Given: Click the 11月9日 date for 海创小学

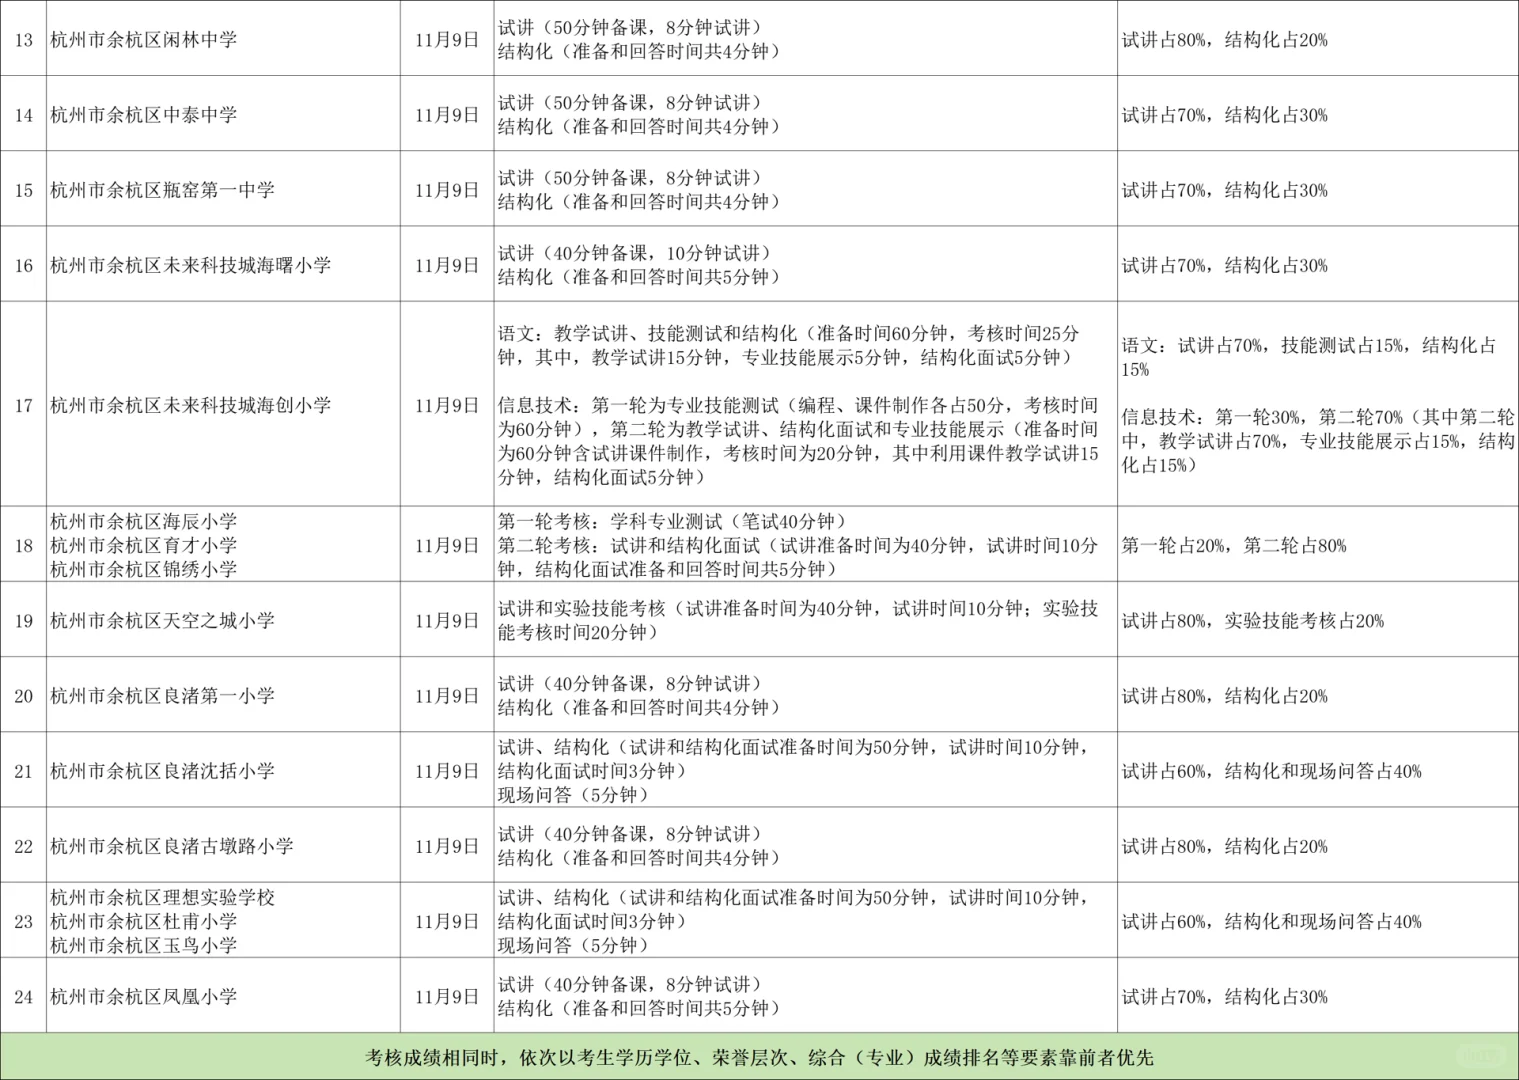Looking at the screenshot, I should pyautogui.click(x=447, y=405).
